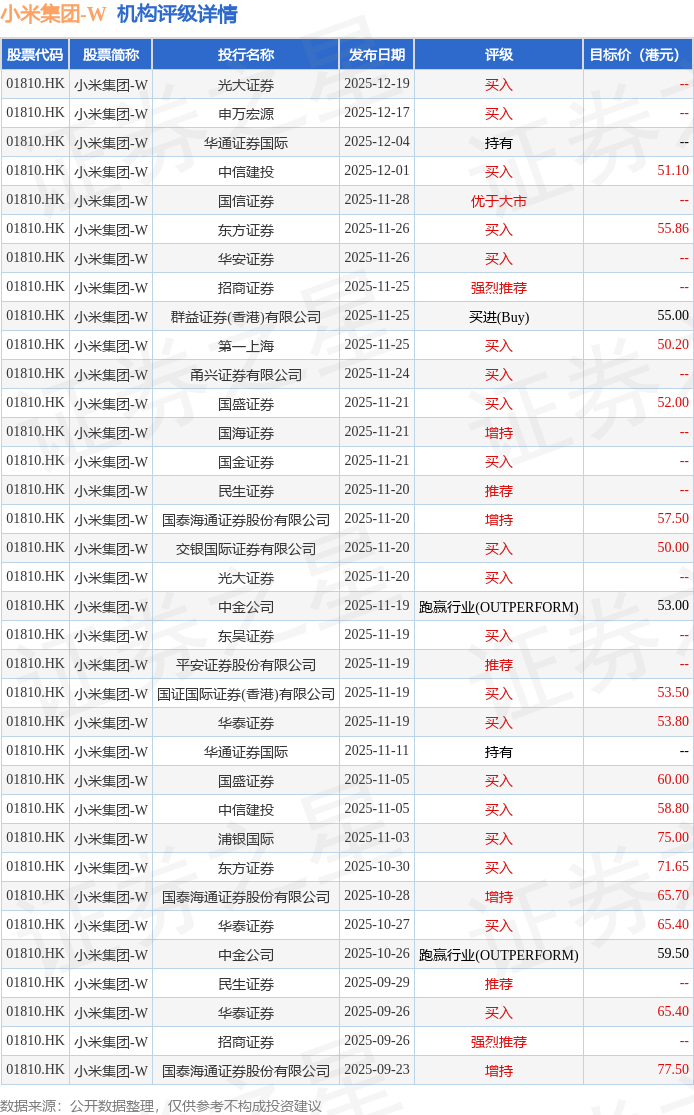This screenshot has height=1115, width=694.
Task: Click the 目标价（港元） column header
Action: coord(638,55)
